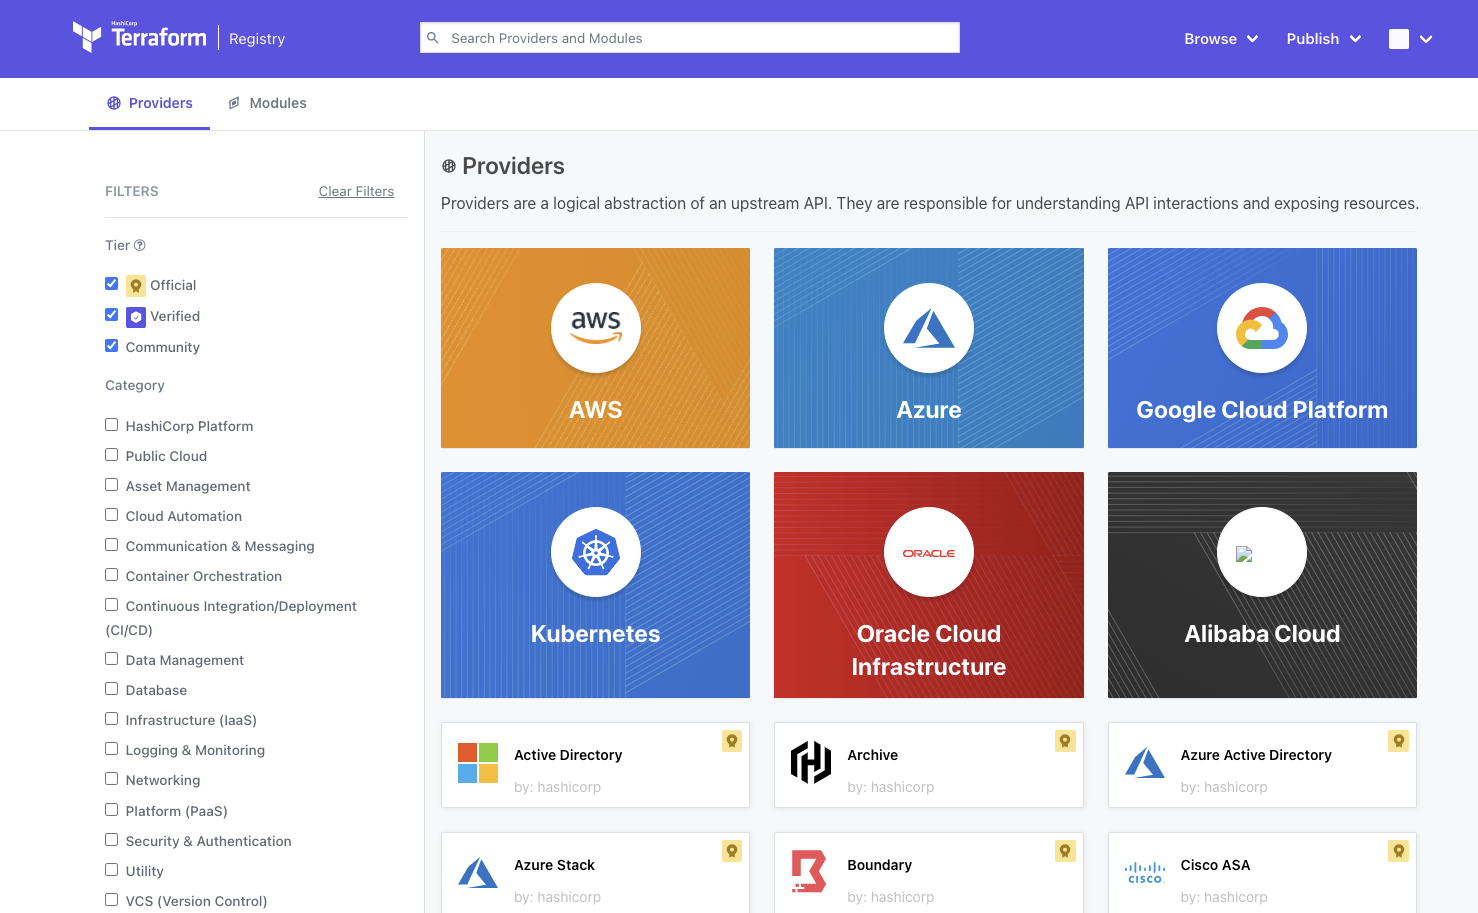Check Security & Authentication filter

pos(112,840)
